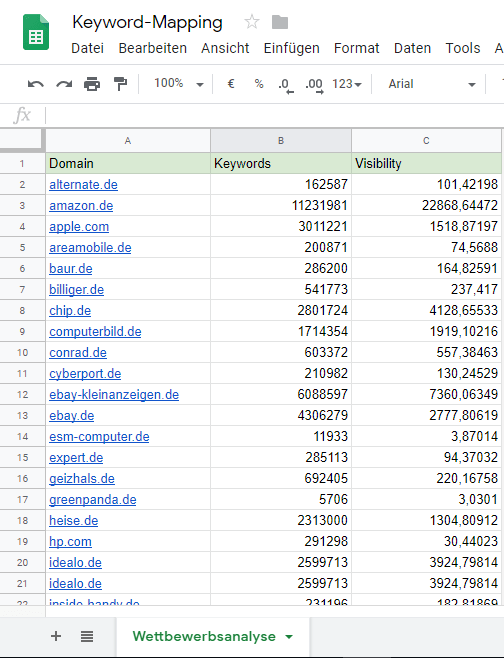This screenshot has height=658, width=504.
Task: Open the Bearbeiten menu
Action: pos(153,48)
